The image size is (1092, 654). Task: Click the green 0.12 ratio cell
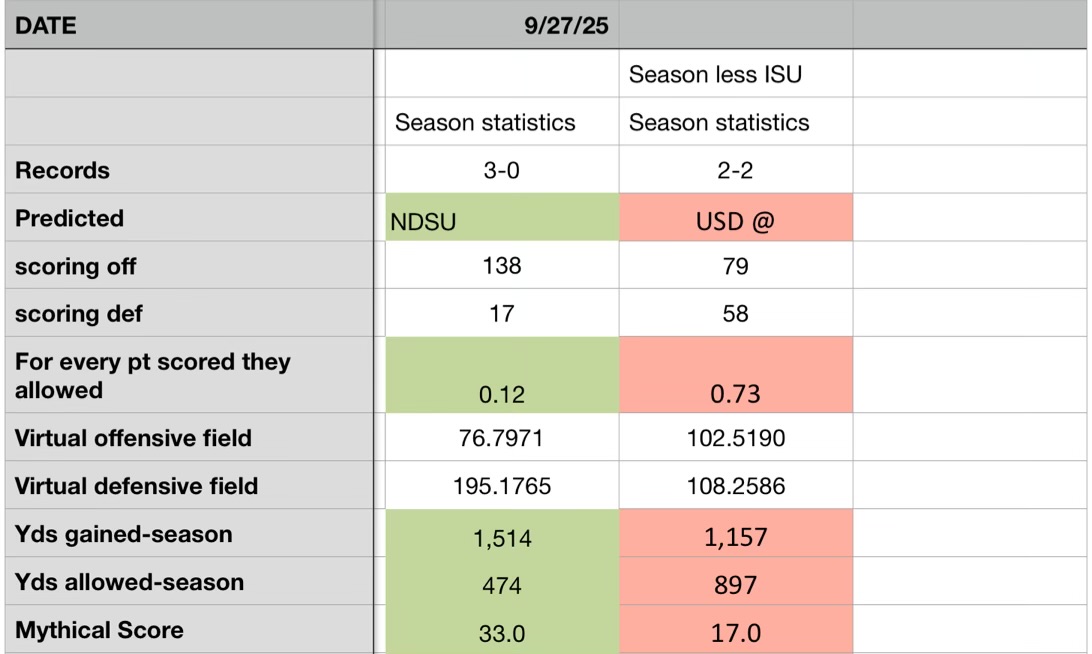tap(501, 376)
